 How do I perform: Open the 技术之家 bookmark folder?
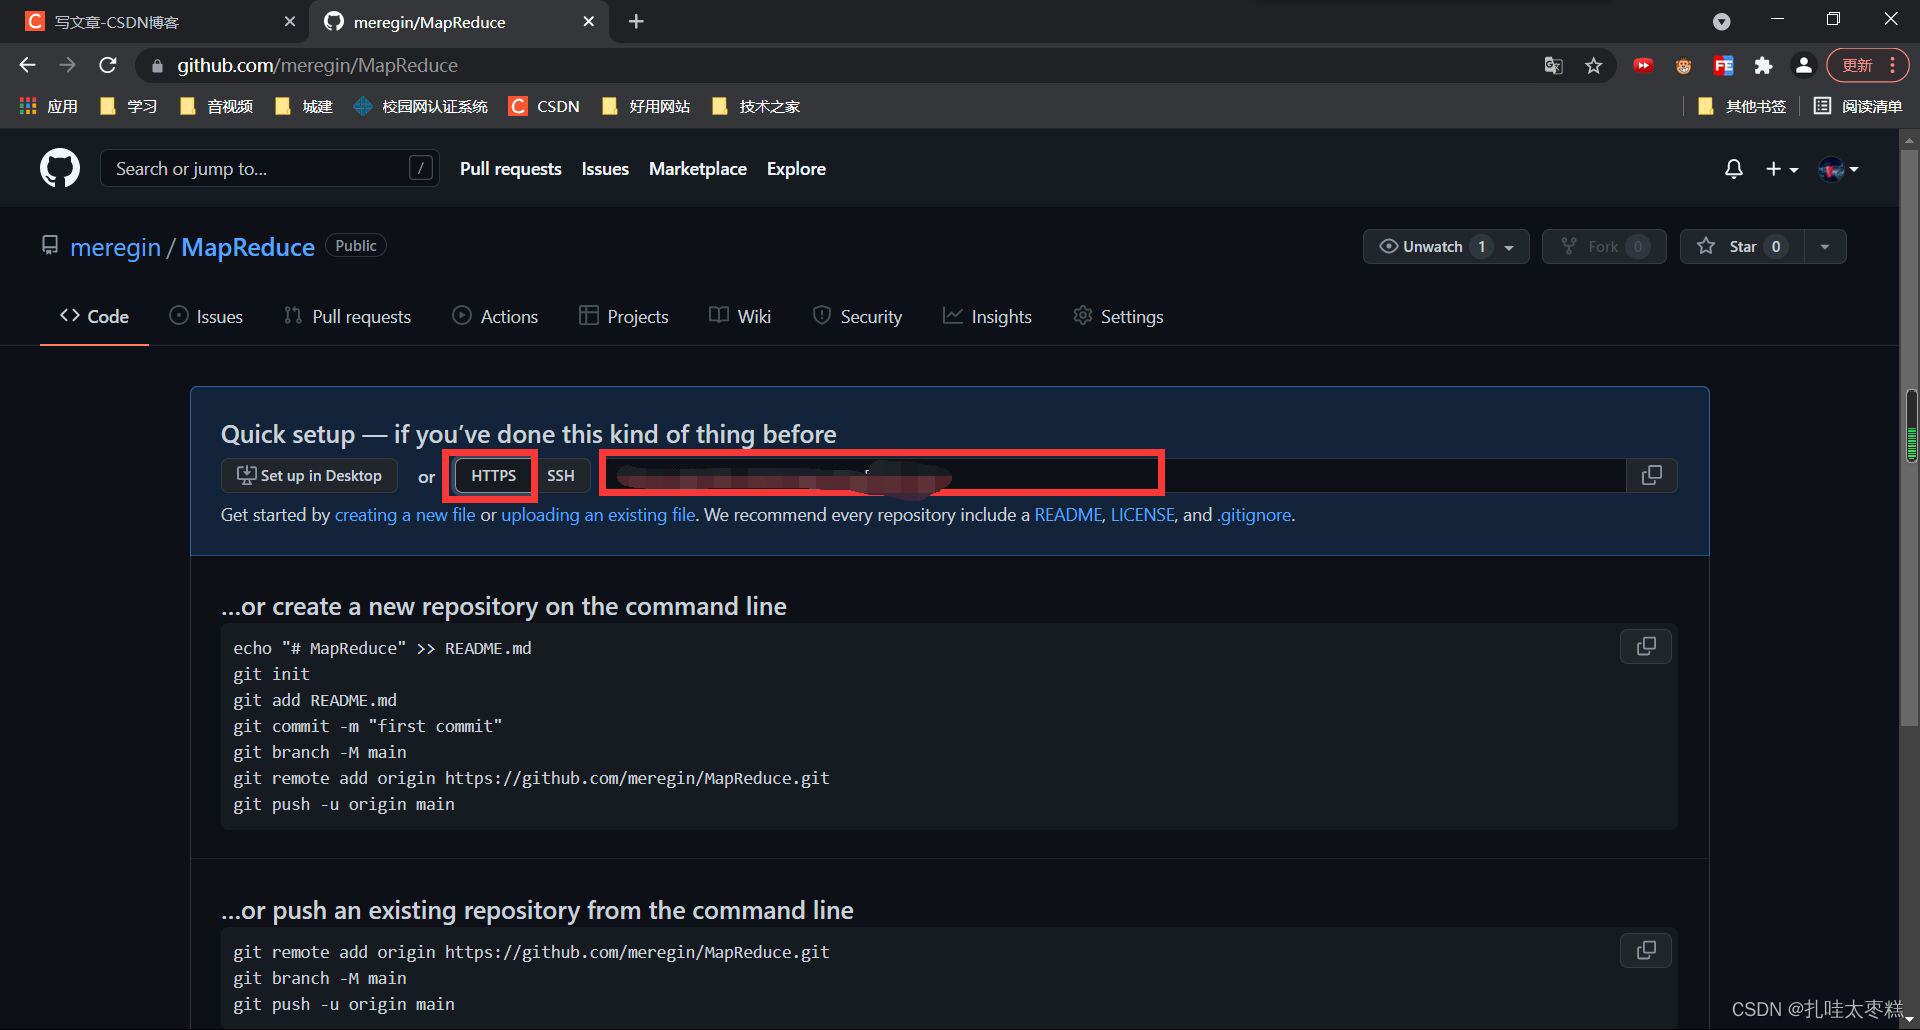coord(756,106)
